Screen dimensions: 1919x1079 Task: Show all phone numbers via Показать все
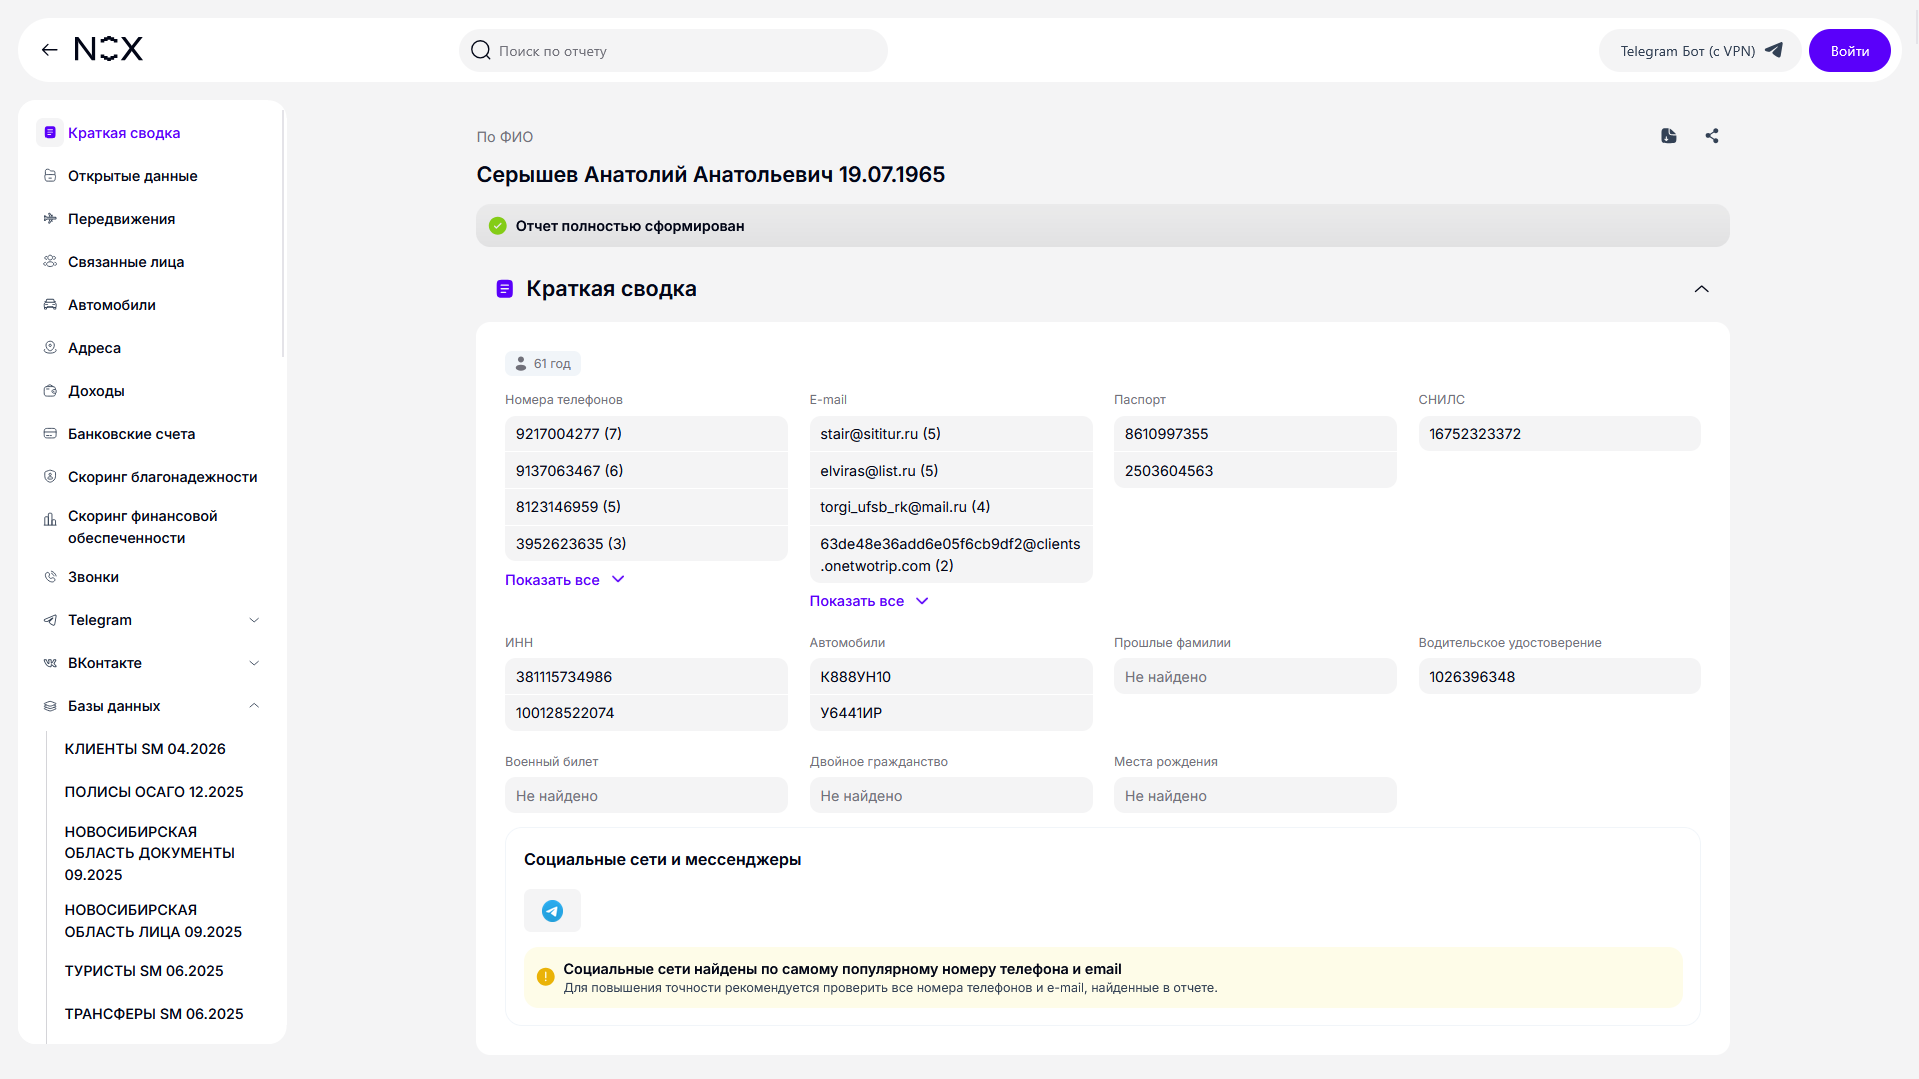pyautogui.click(x=565, y=580)
